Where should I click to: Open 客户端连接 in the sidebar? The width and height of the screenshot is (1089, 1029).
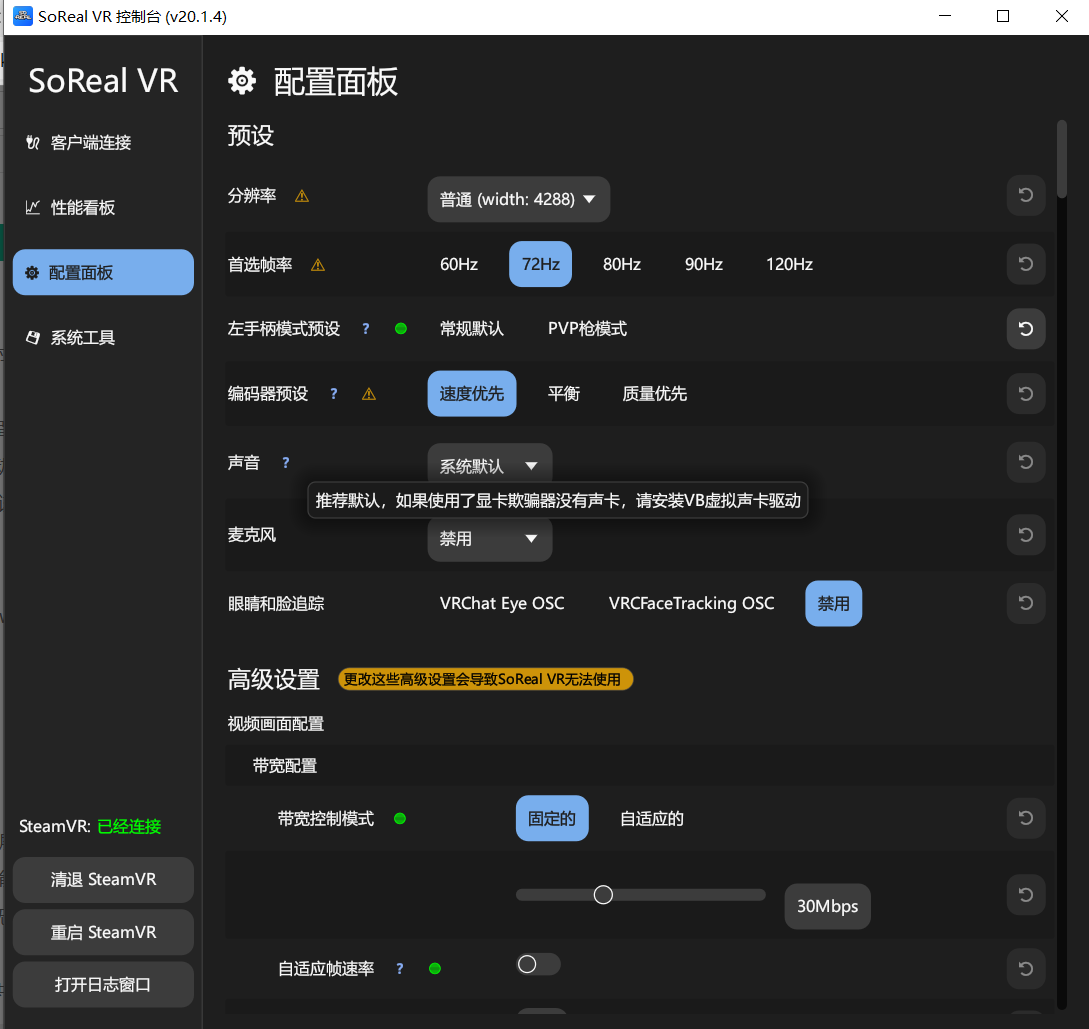(103, 142)
